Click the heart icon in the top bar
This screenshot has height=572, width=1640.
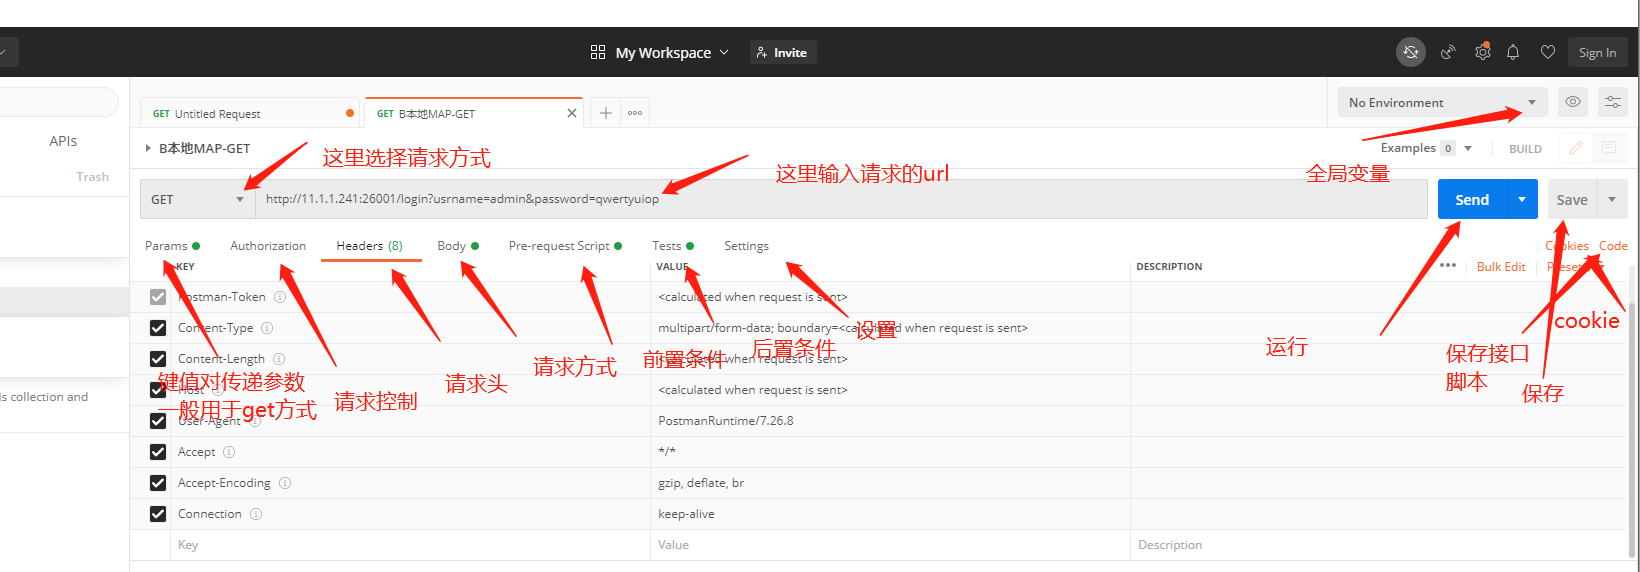(x=1548, y=52)
